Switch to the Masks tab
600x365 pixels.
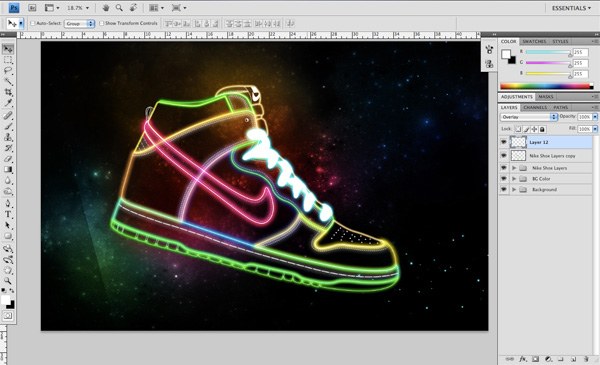(x=546, y=97)
